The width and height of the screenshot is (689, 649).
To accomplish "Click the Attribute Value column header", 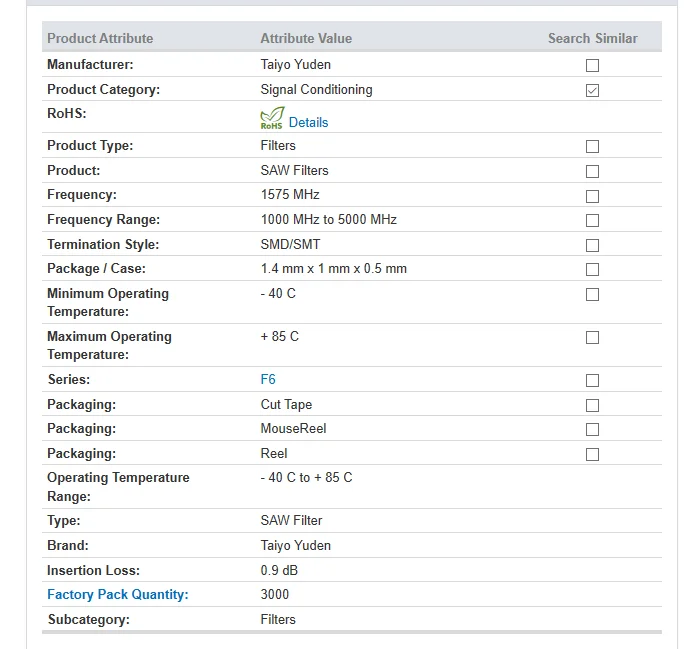I will pos(306,38).
